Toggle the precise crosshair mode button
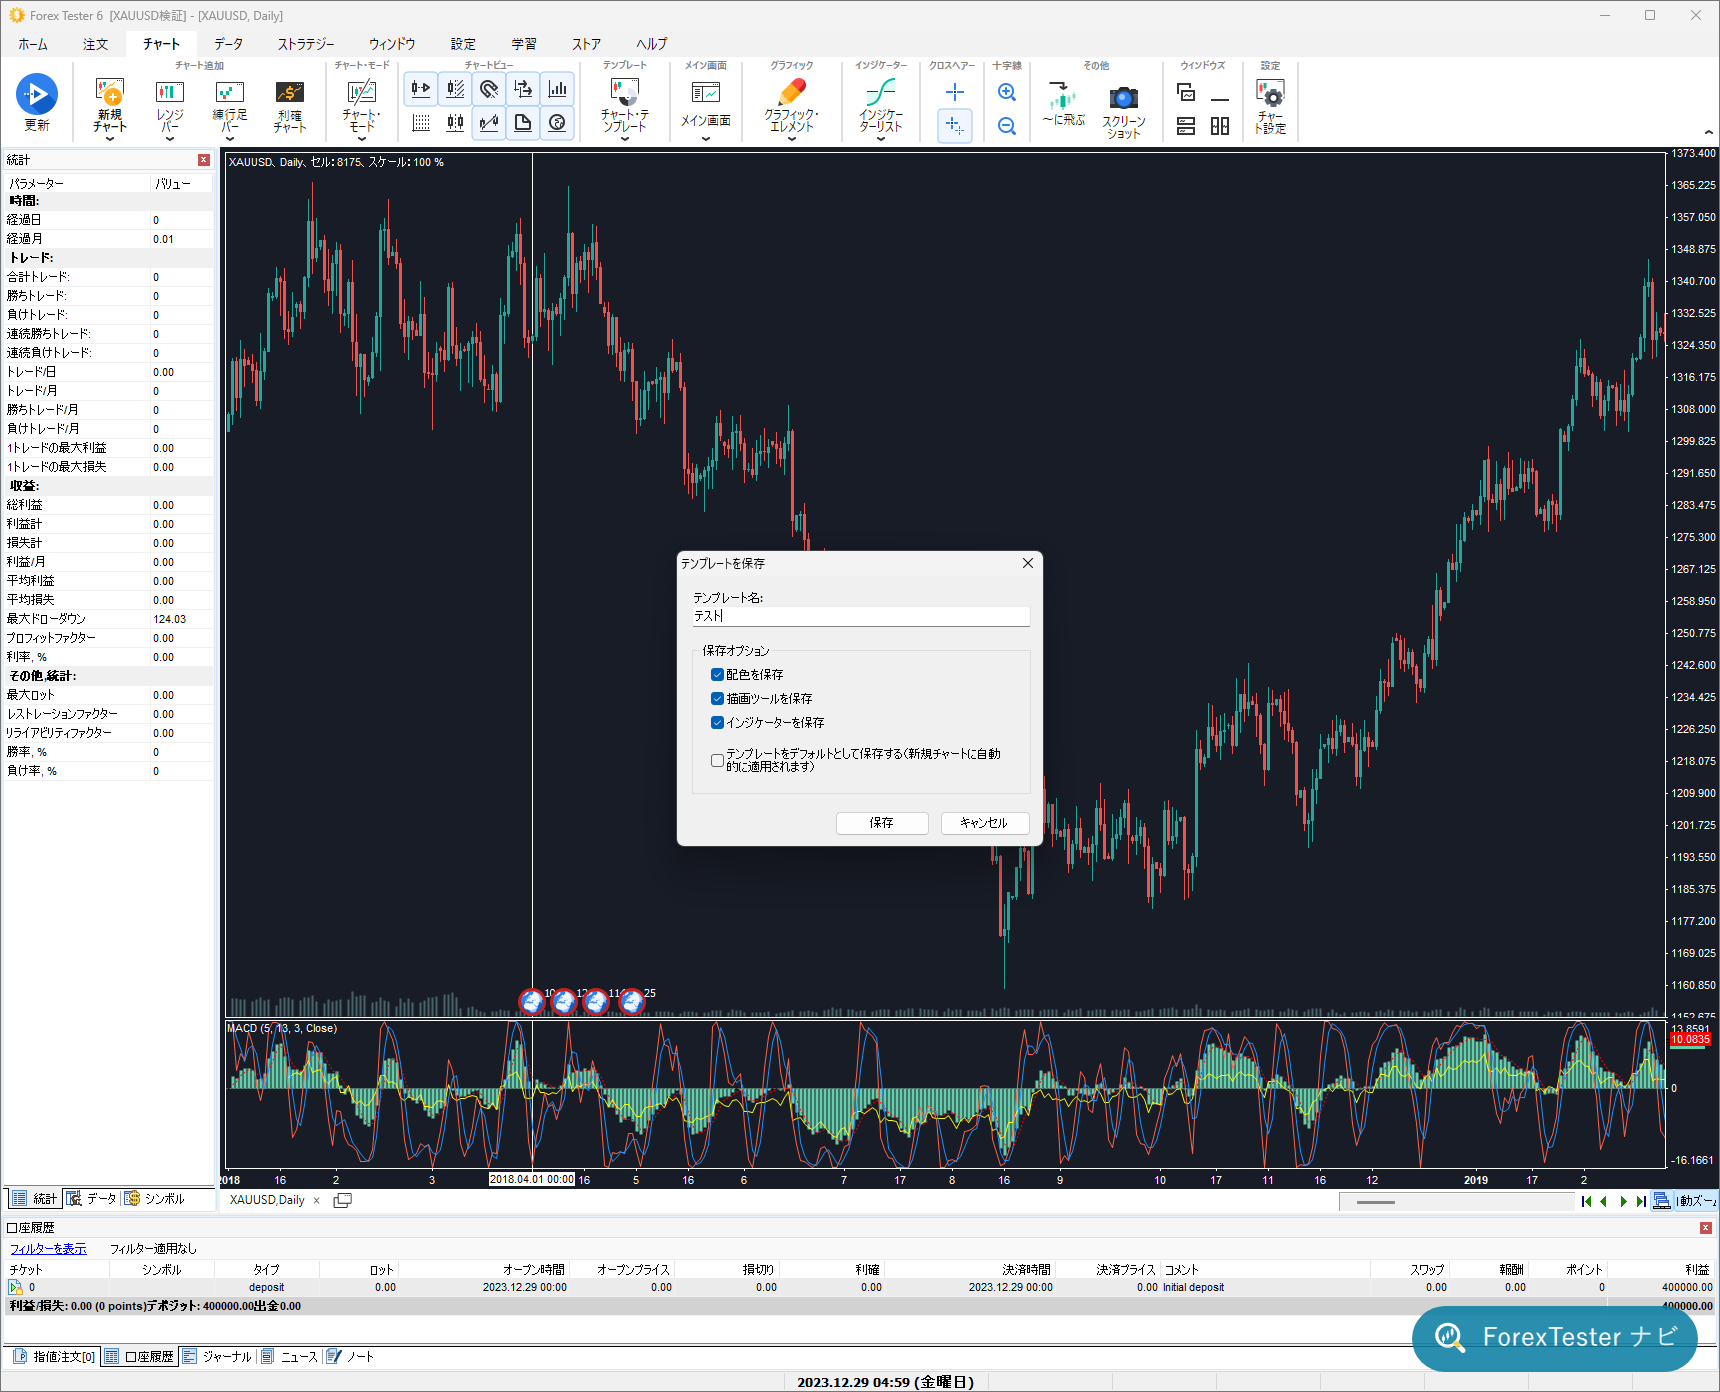Screen dimensions: 1720x1392 click(x=955, y=126)
